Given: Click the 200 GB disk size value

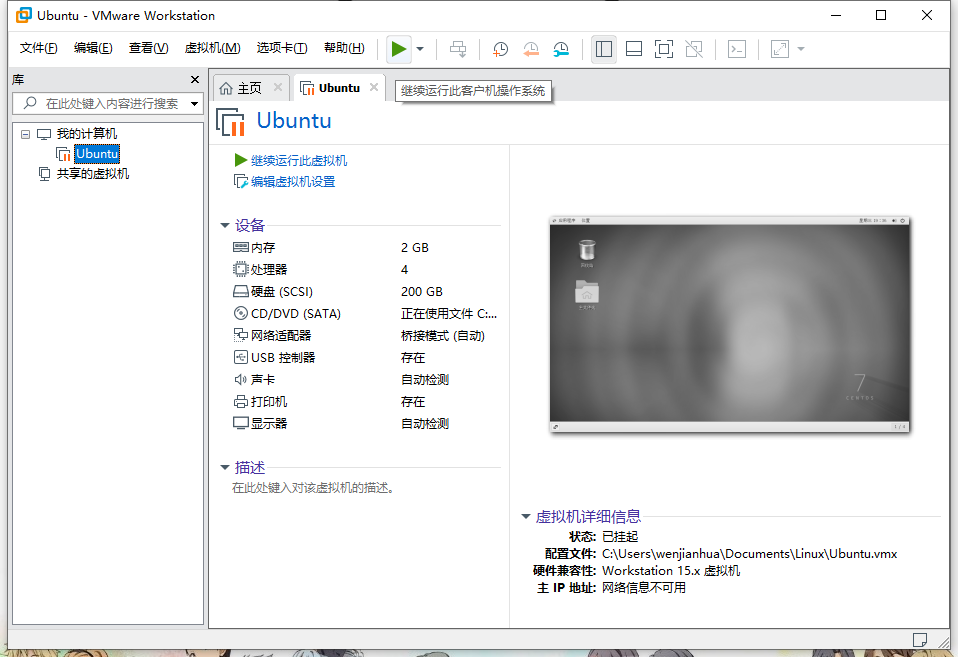Looking at the screenshot, I should (422, 292).
